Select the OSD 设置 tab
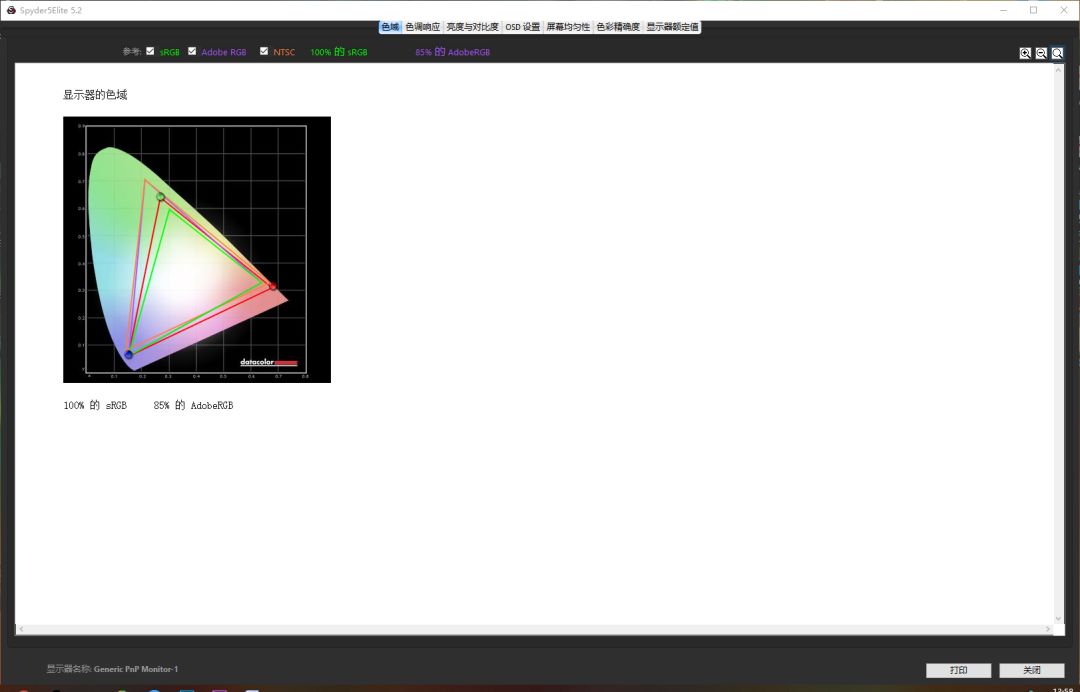Screen dimensions: 1080x692 522,27
